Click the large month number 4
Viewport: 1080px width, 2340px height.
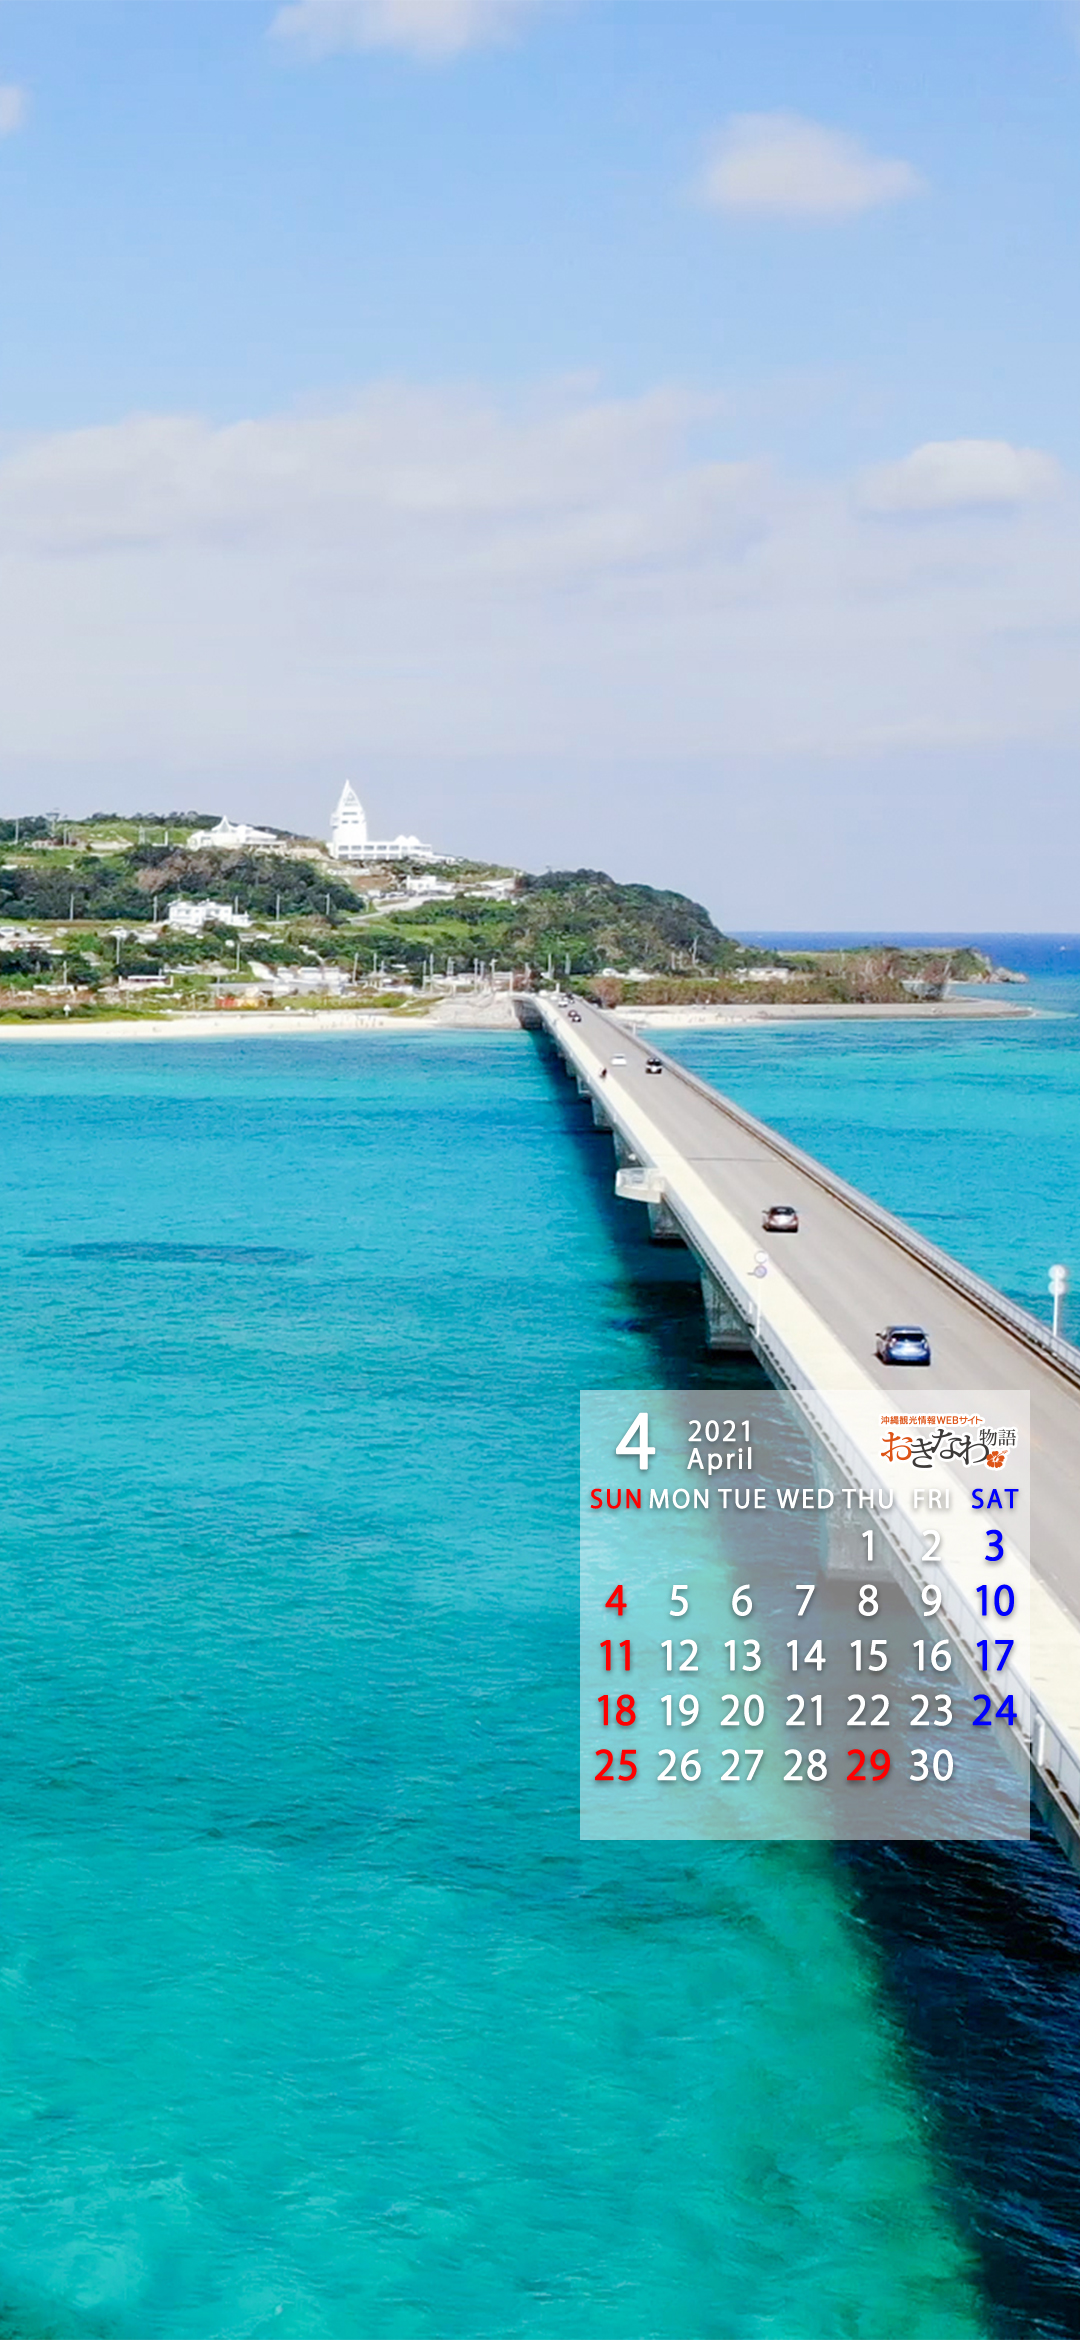tap(635, 1443)
